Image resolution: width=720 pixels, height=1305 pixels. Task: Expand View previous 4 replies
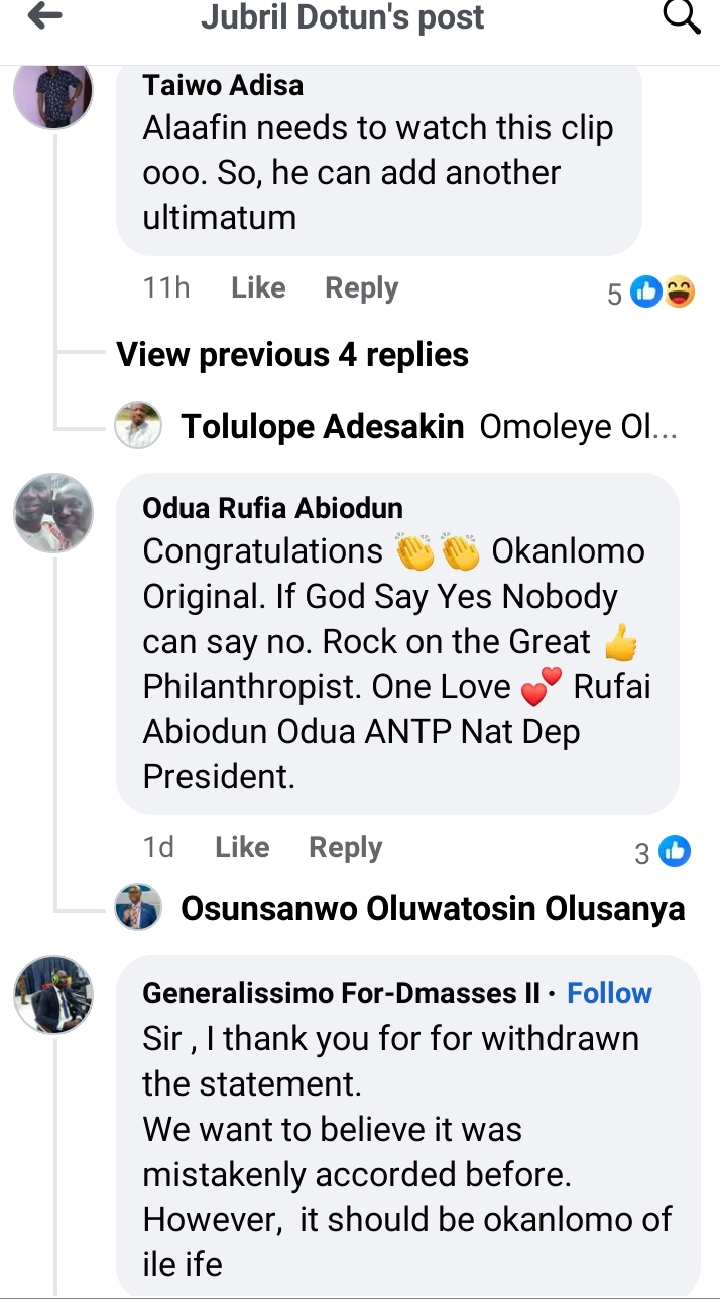pos(292,355)
